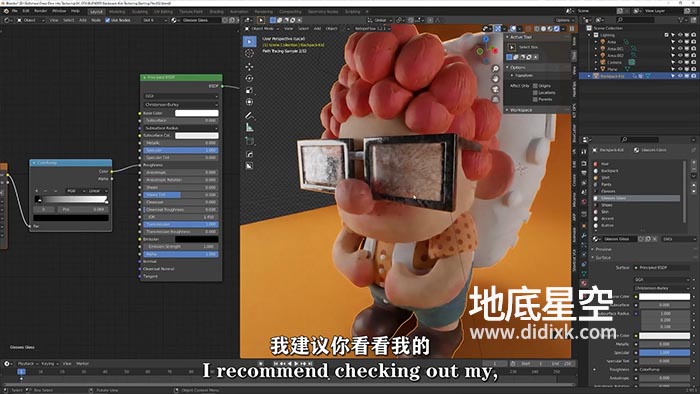Expand the Transform sub-panel in sidebar
The height and width of the screenshot is (394, 700).
point(522,75)
